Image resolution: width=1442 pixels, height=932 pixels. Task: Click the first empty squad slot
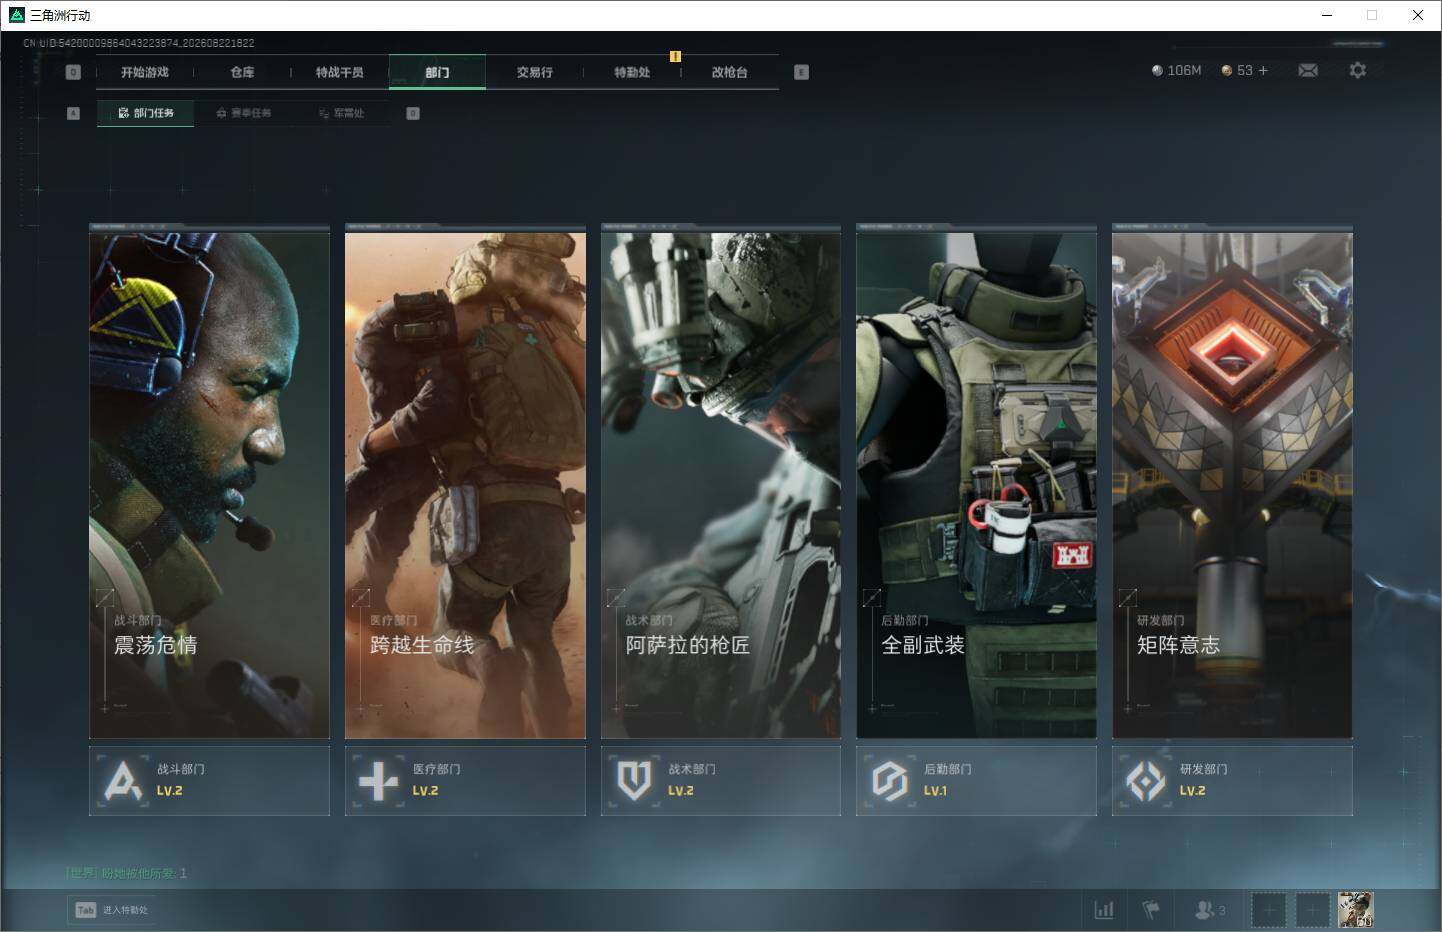coord(1269,910)
